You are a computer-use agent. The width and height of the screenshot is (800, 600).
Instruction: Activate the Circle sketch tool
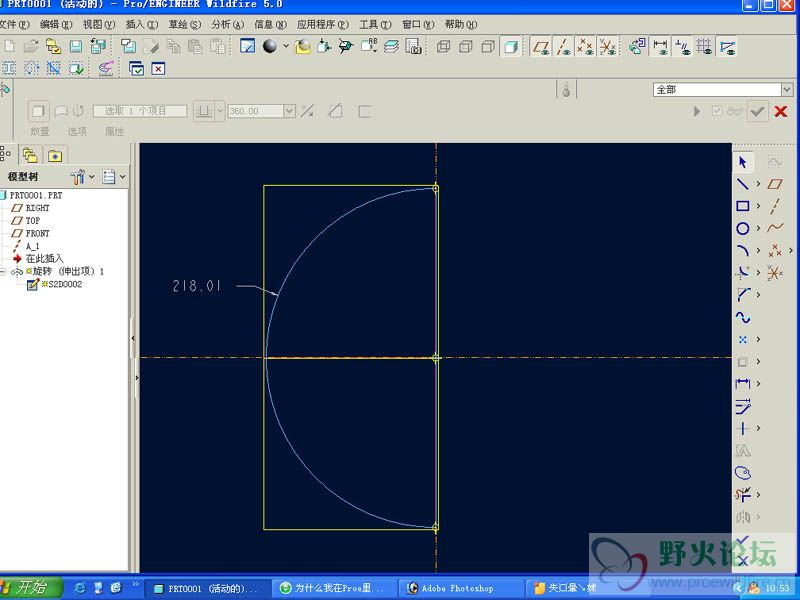click(x=742, y=228)
